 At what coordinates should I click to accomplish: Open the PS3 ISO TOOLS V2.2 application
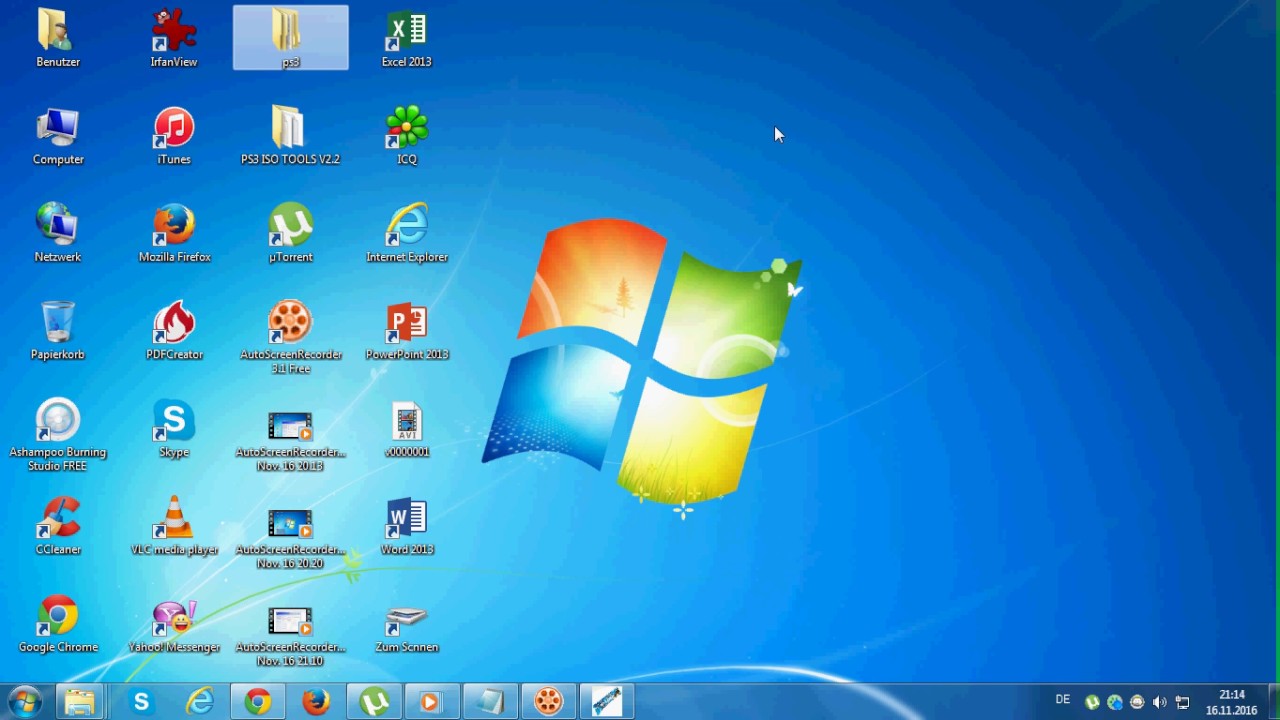pyautogui.click(x=290, y=128)
